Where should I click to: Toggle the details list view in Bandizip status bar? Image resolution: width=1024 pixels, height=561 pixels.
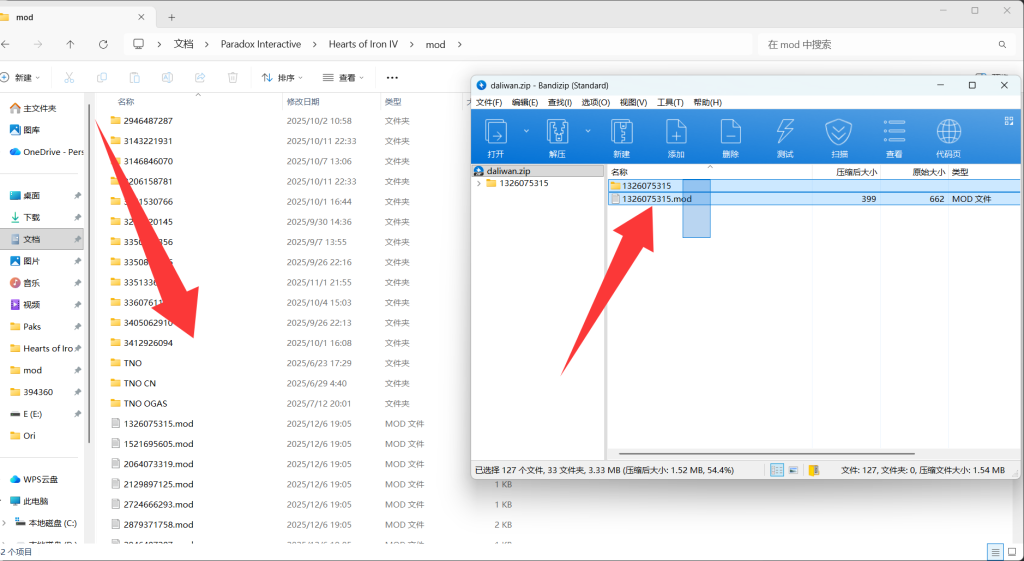coord(777,469)
